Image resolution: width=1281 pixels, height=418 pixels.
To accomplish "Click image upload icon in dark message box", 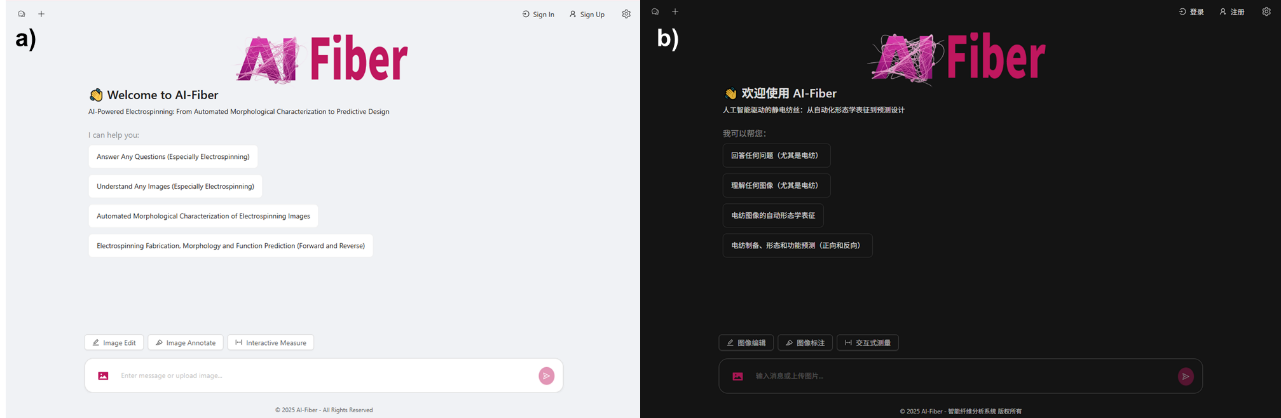I will pos(738,376).
